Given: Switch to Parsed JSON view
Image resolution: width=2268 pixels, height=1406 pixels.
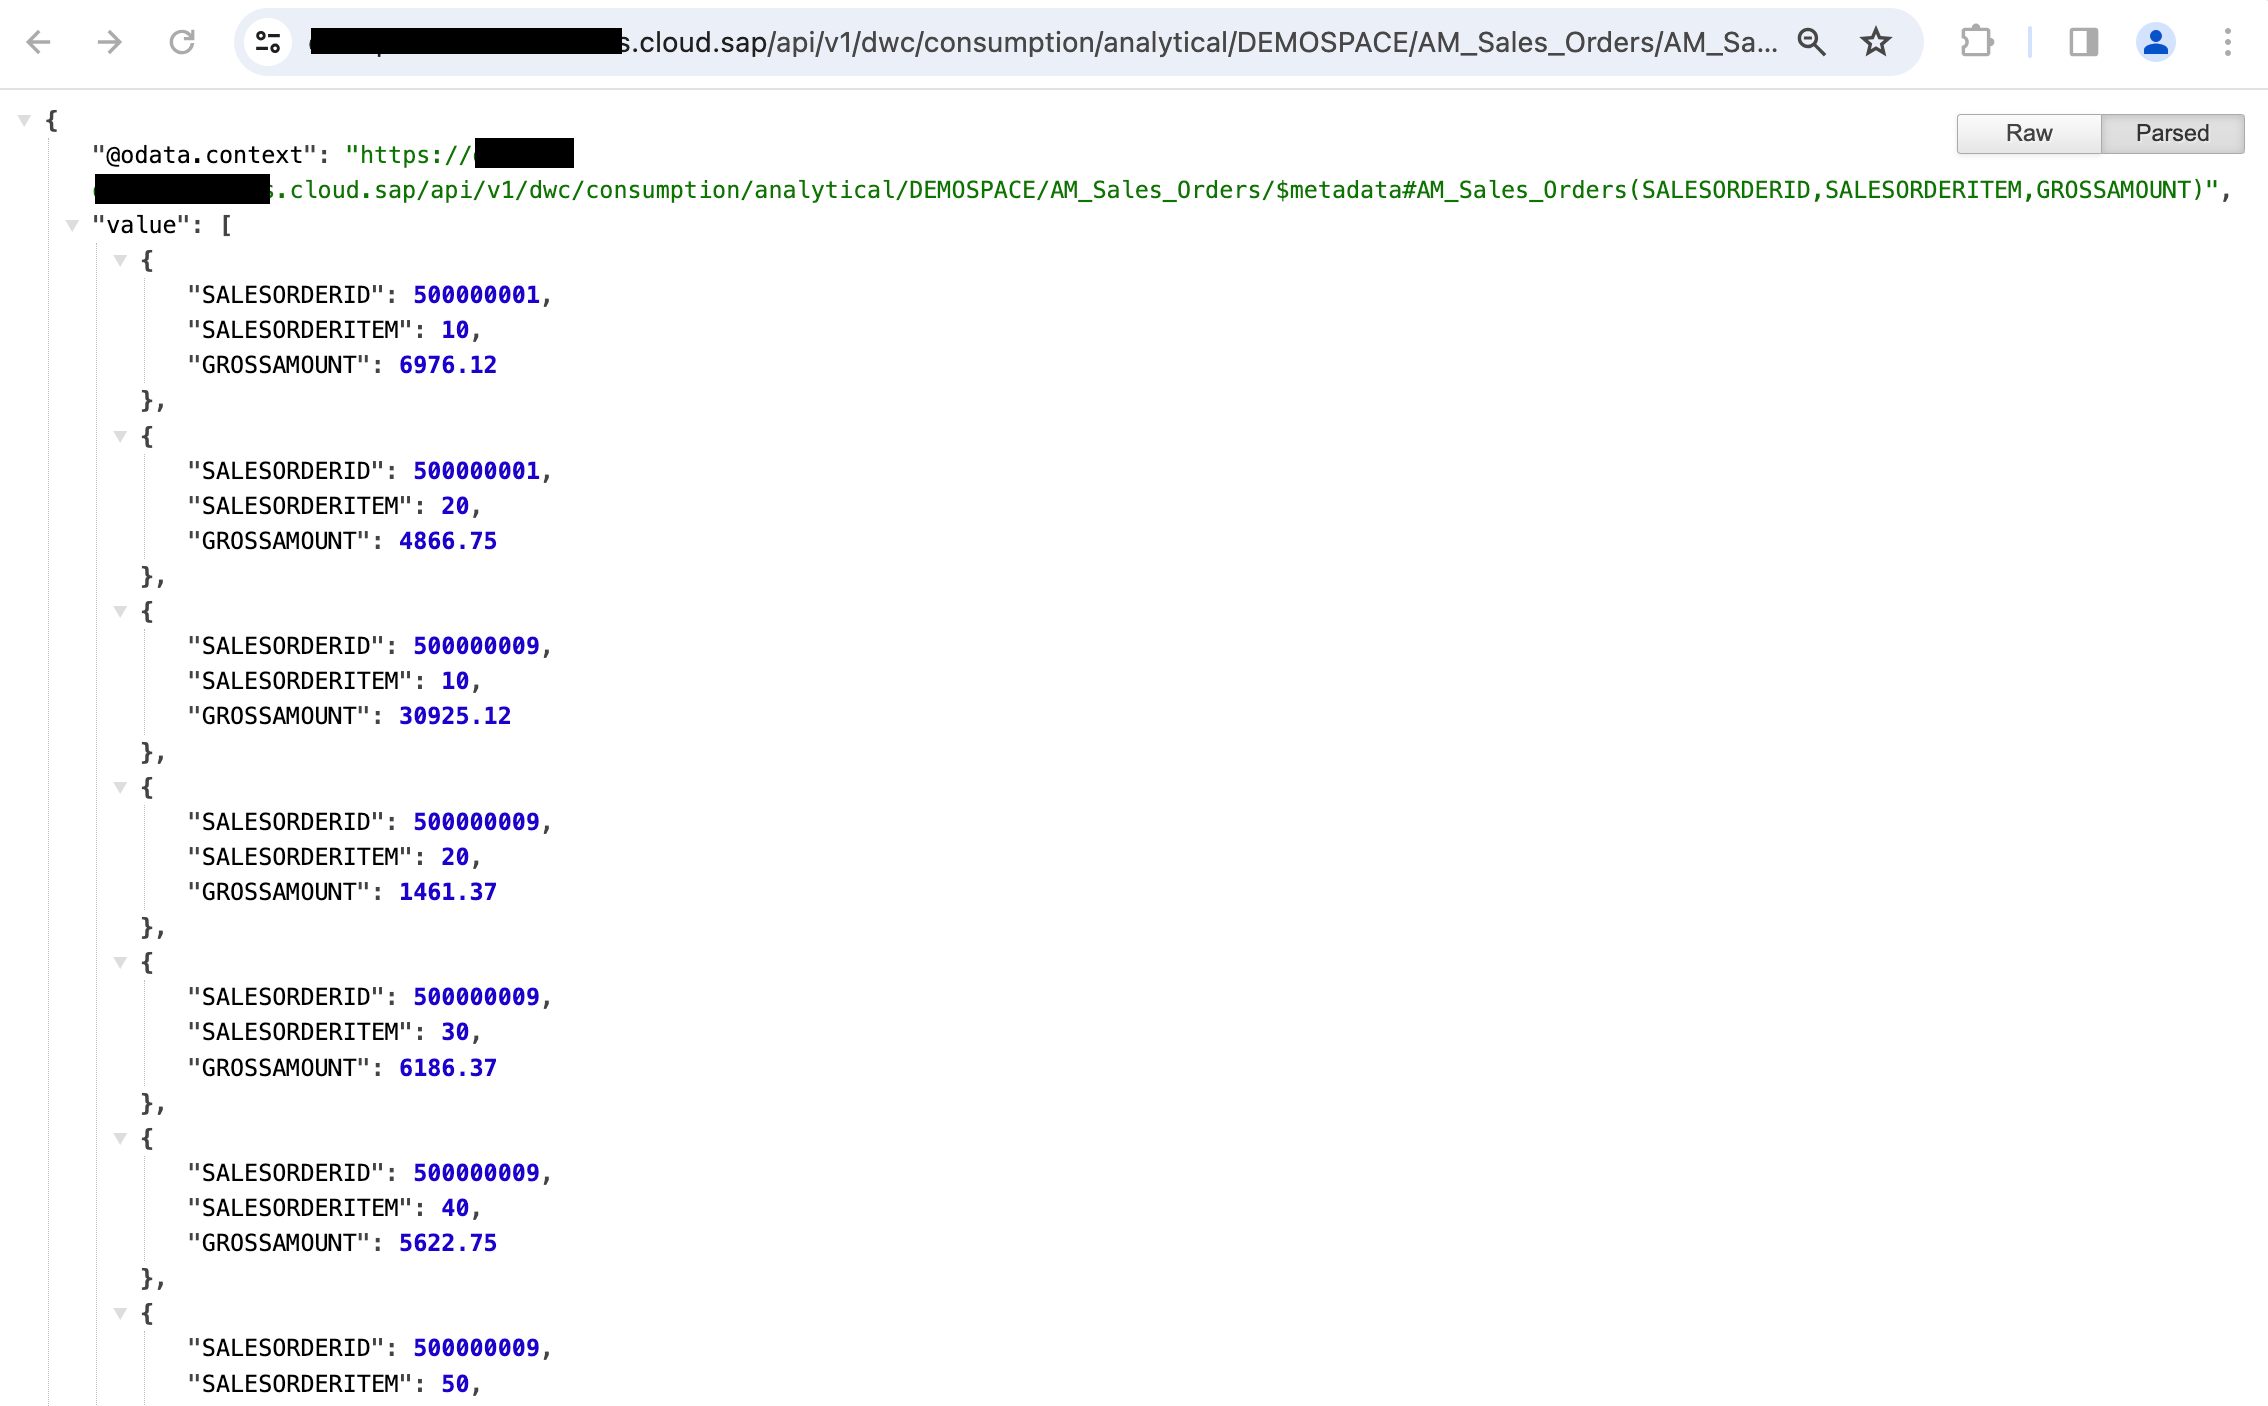Looking at the screenshot, I should (x=2172, y=133).
